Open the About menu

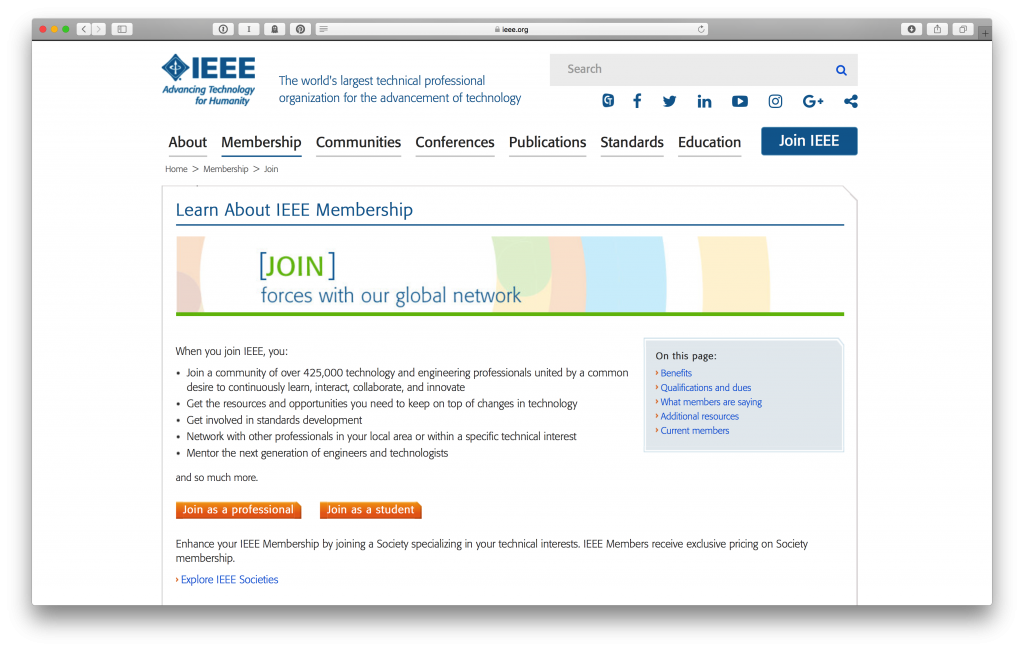pyautogui.click(x=187, y=142)
